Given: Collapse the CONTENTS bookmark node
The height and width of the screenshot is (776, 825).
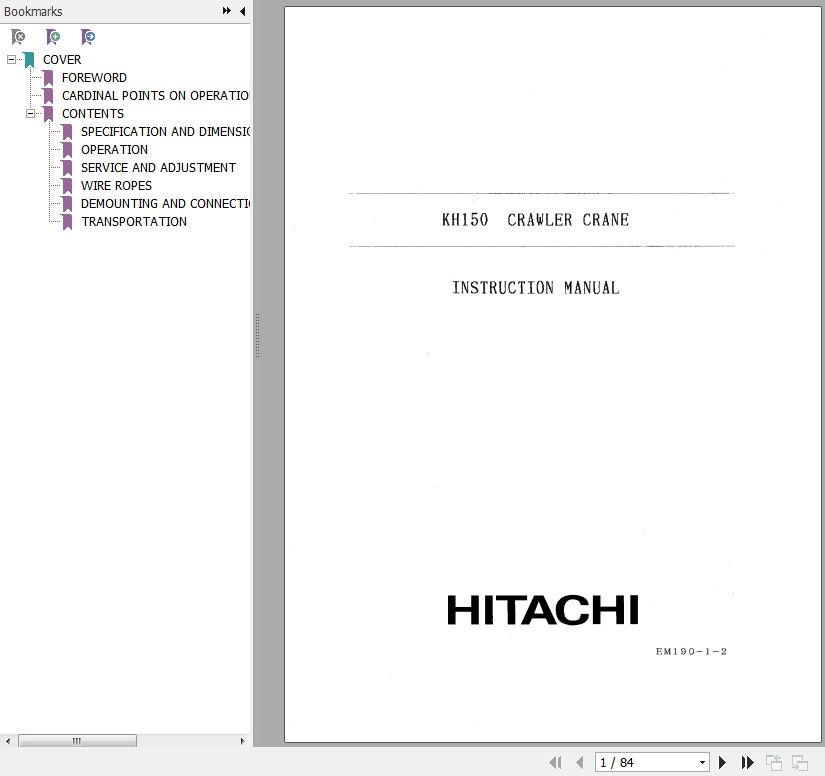Looking at the screenshot, I should coord(30,113).
